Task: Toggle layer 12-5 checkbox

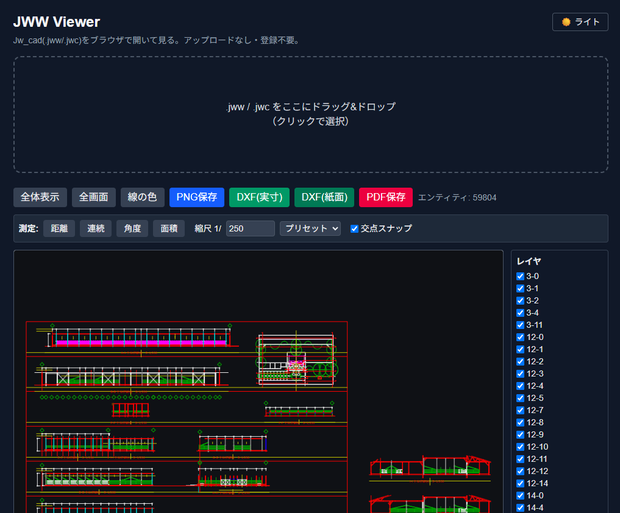Action: click(520, 398)
